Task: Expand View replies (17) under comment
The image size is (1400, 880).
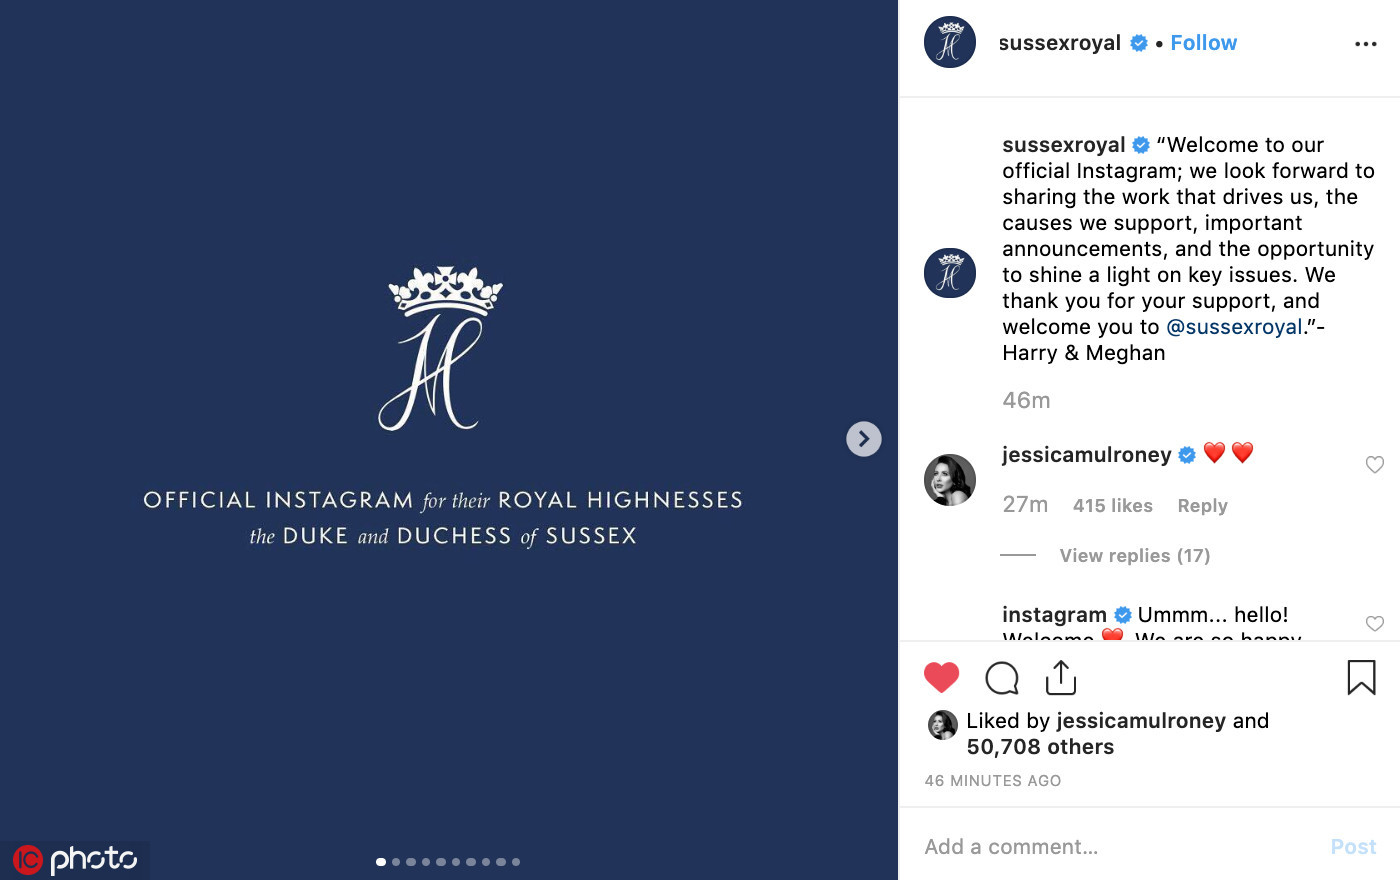Action: pyautogui.click(x=1134, y=556)
